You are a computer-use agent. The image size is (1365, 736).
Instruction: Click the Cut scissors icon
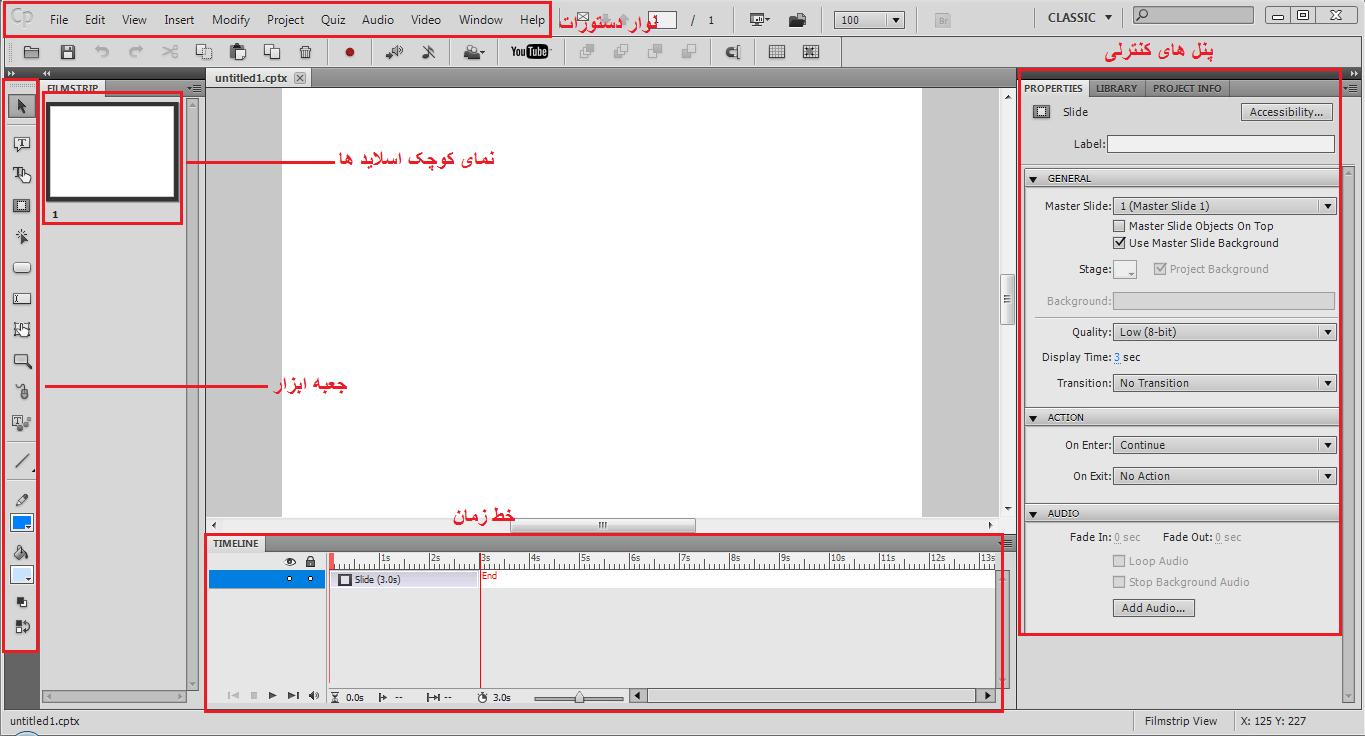[170, 52]
